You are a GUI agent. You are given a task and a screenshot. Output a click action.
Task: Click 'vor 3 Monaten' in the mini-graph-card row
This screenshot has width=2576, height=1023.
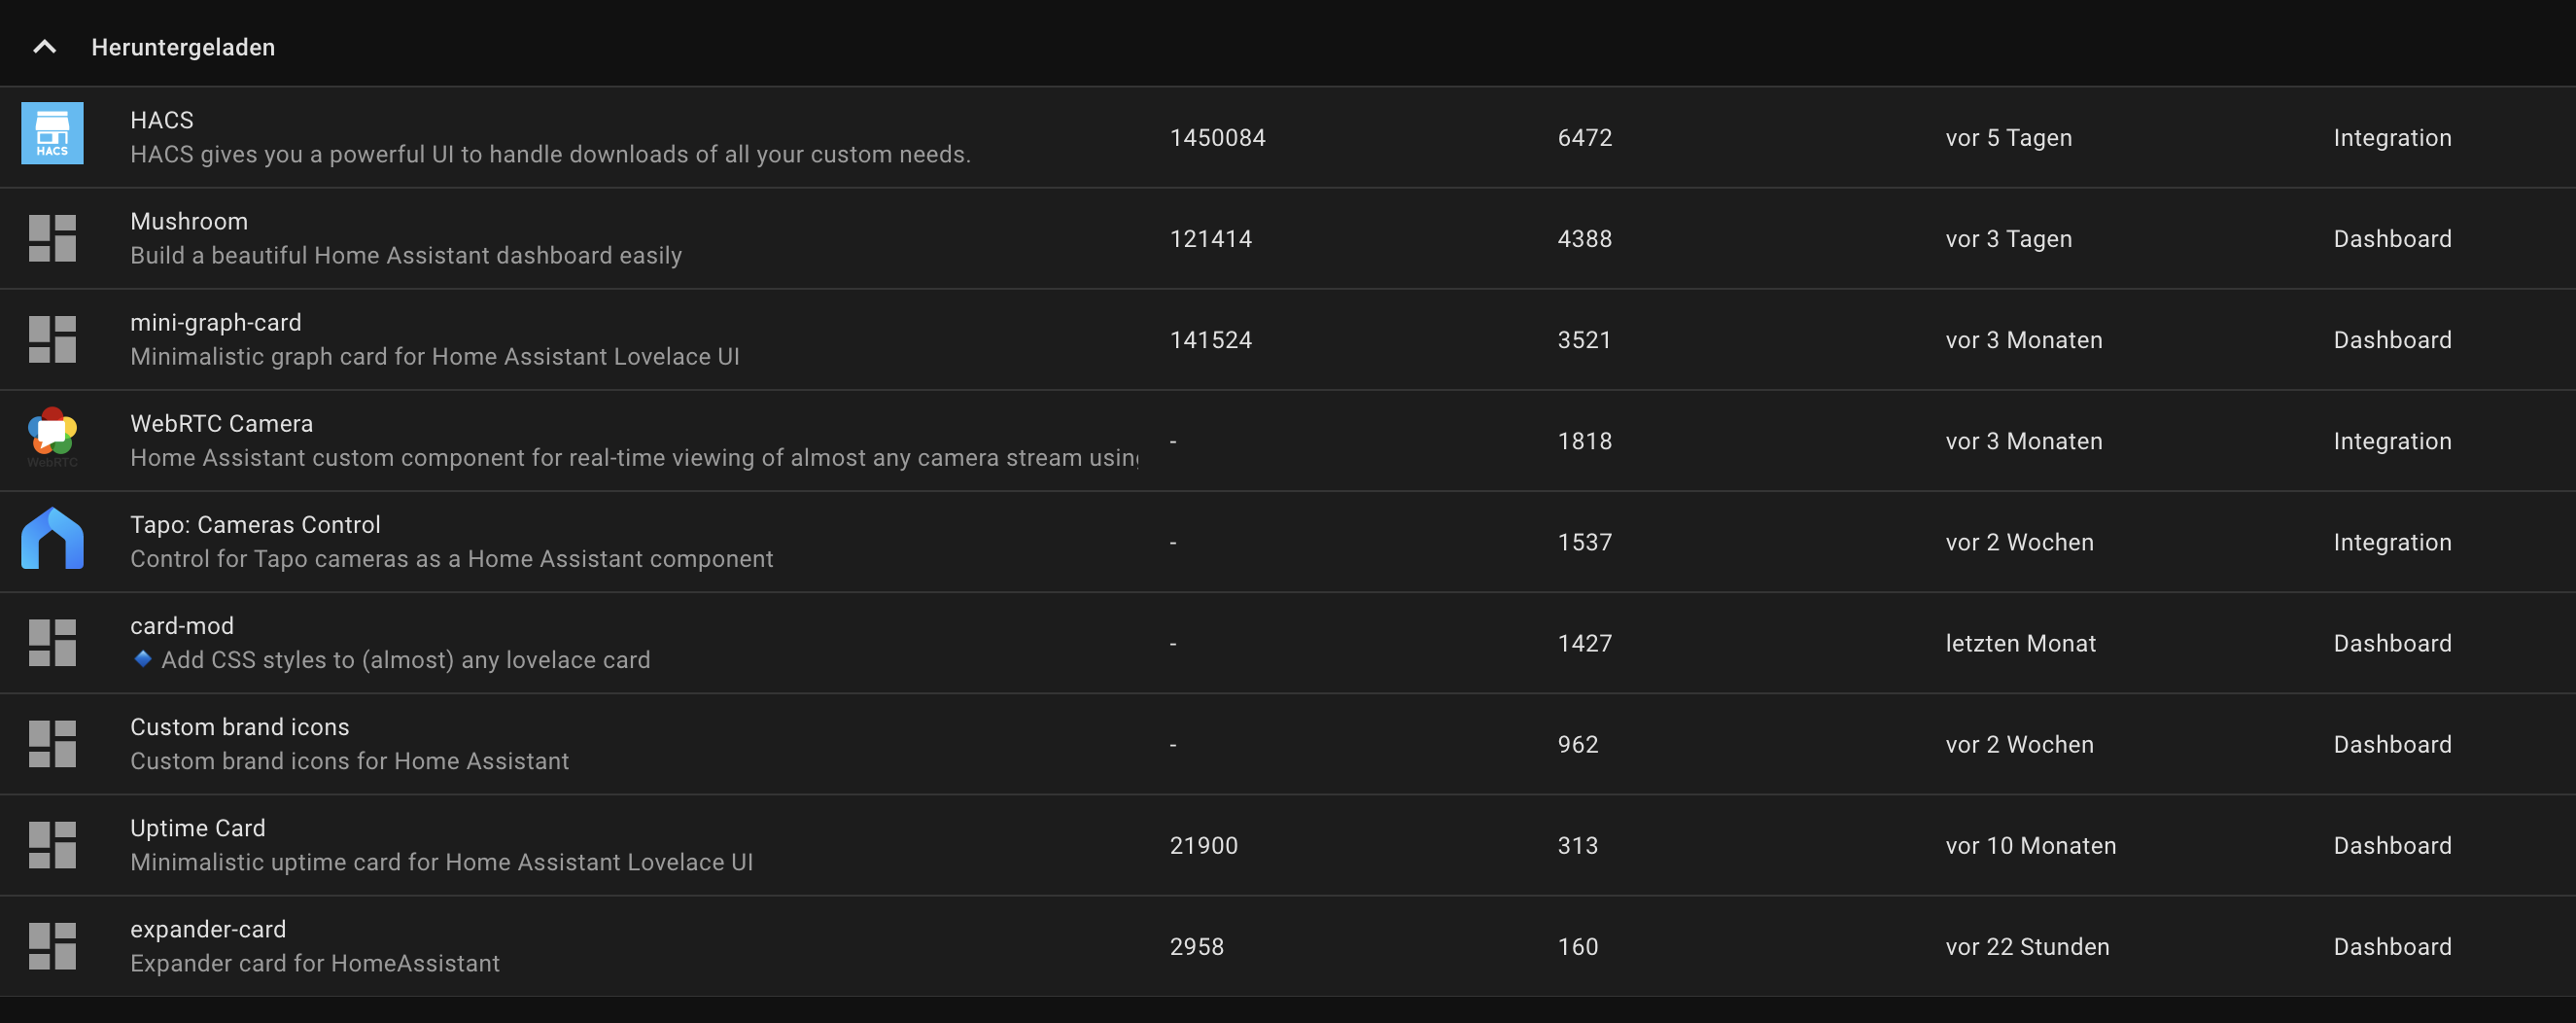(2024, 339)
